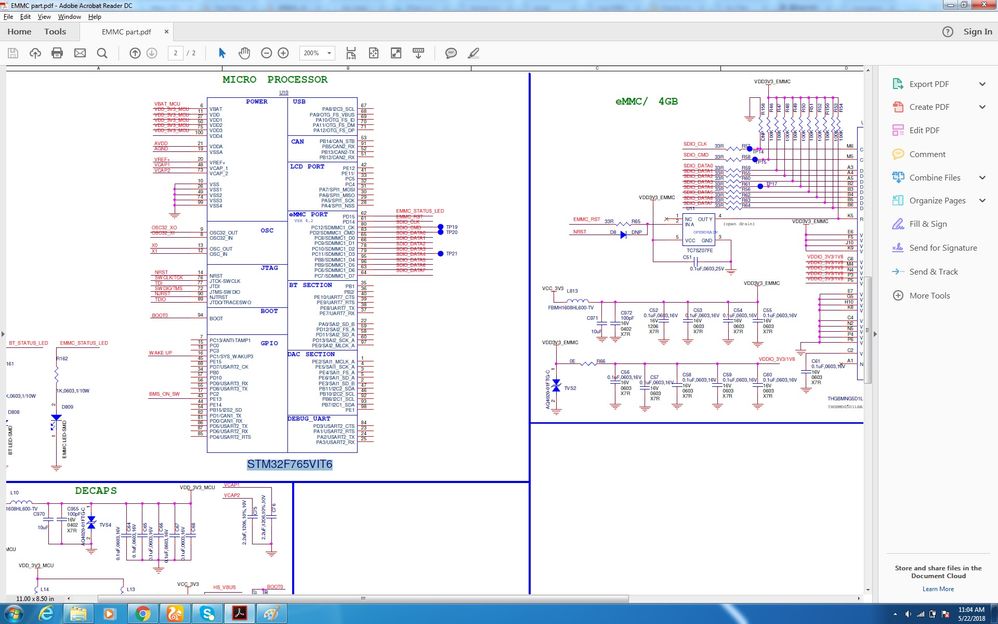Open the Windows Start button

[13, 614]
